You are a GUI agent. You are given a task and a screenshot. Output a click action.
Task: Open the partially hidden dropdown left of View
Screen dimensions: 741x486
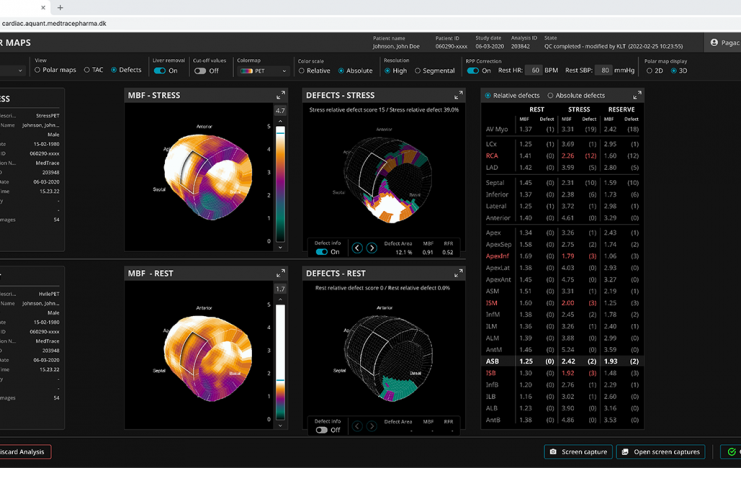coord(12,70)
